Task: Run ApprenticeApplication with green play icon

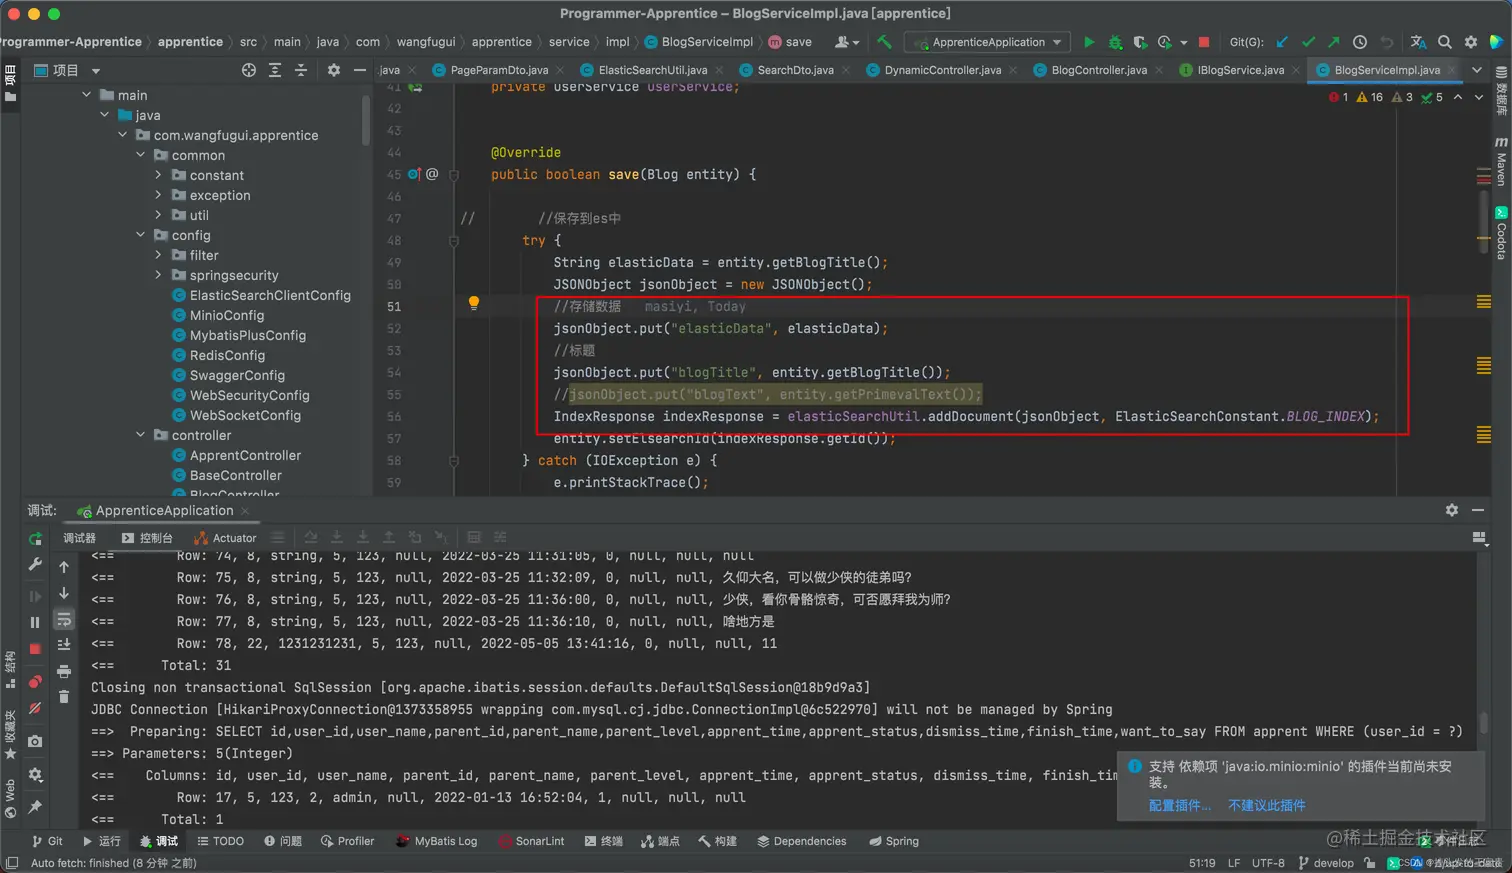Action: (x=1089, y=42)
